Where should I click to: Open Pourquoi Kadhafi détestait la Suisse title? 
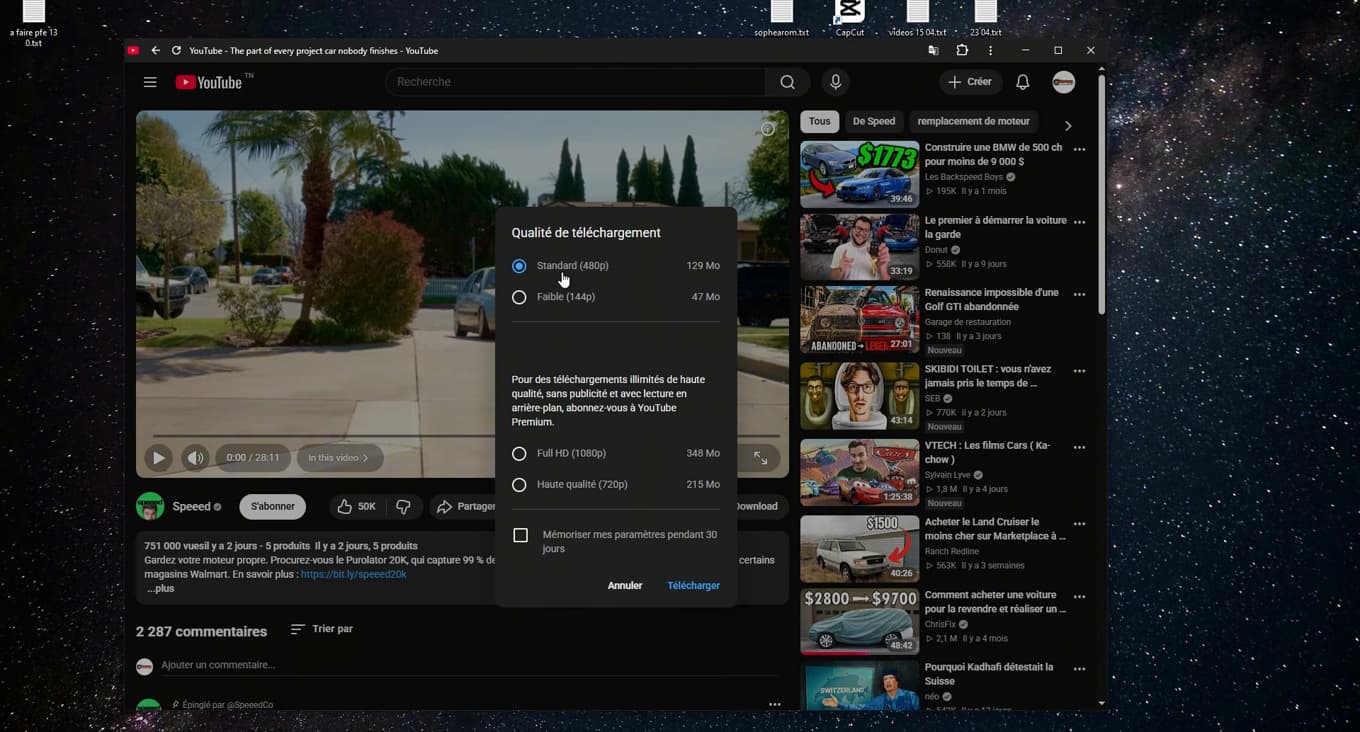989,674
